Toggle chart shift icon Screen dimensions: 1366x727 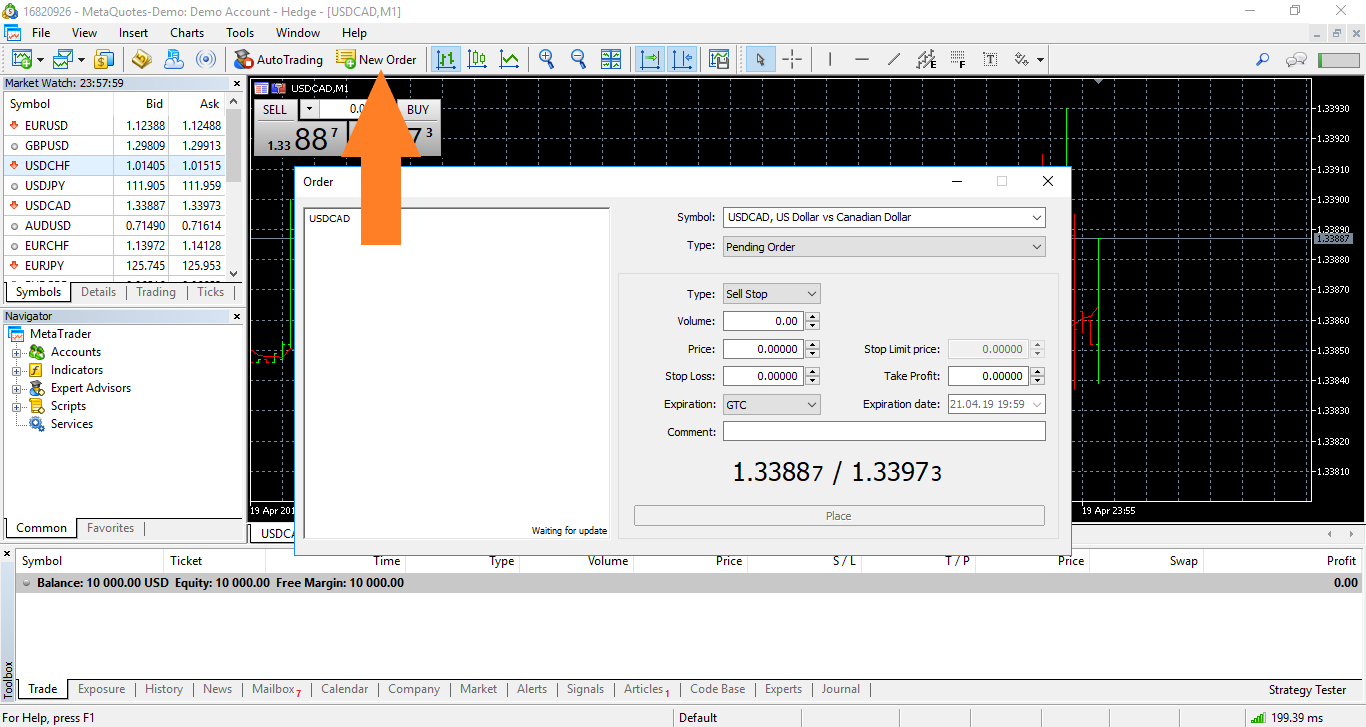coord(683,59)
